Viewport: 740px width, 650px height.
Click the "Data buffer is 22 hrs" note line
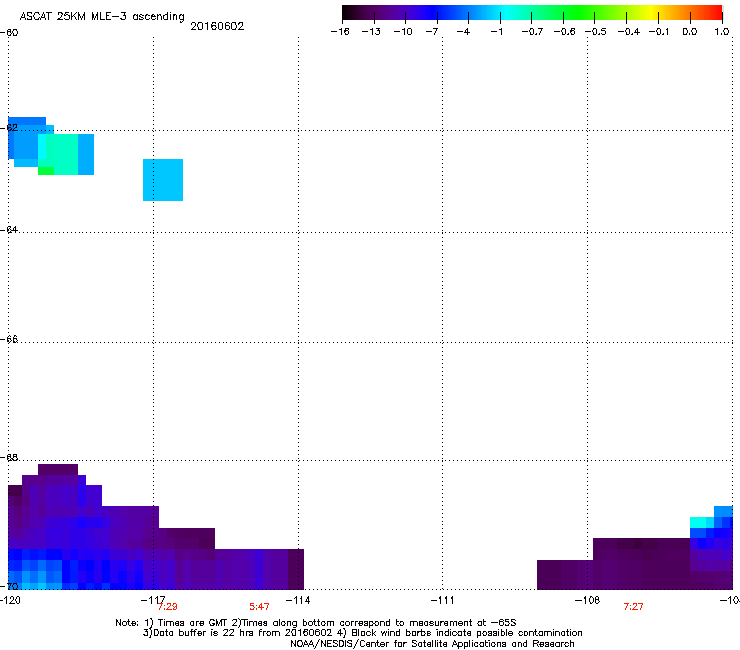click(x=362, y=633)
